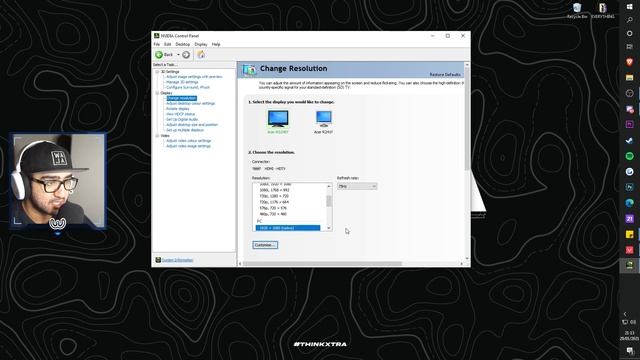
Task: Open Adjust video colour settings
Action: tap(189, 141)
